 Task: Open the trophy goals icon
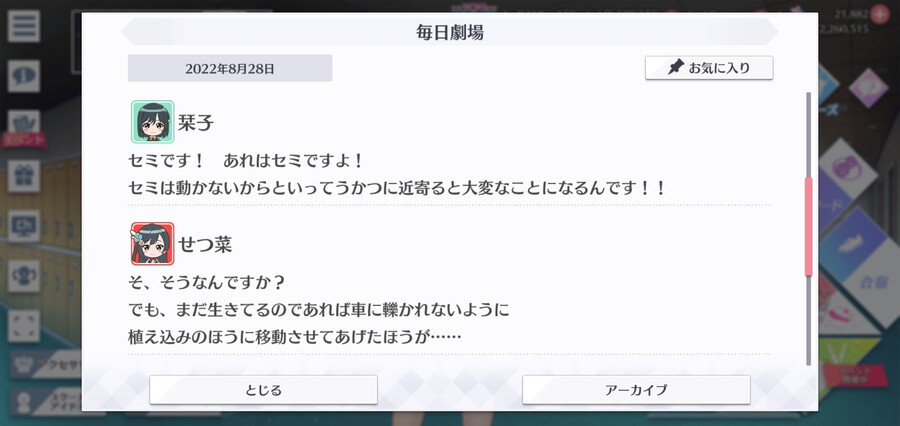point(24,276)
